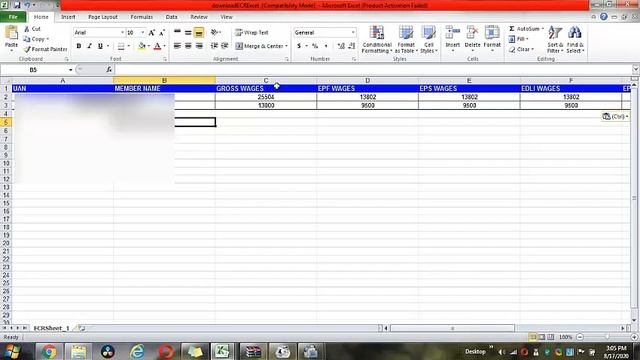
Task: Set Middle Align for cell text
Action: tap(188, 32)
